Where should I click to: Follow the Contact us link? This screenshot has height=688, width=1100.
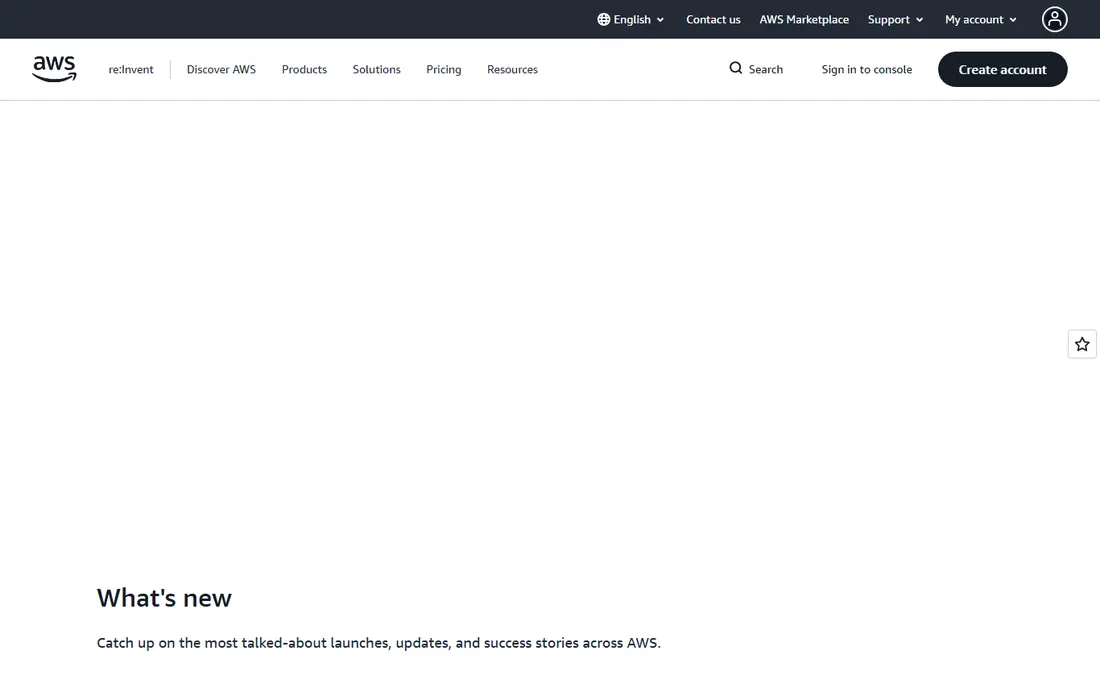pyautogui.click(x=713, y=20)
